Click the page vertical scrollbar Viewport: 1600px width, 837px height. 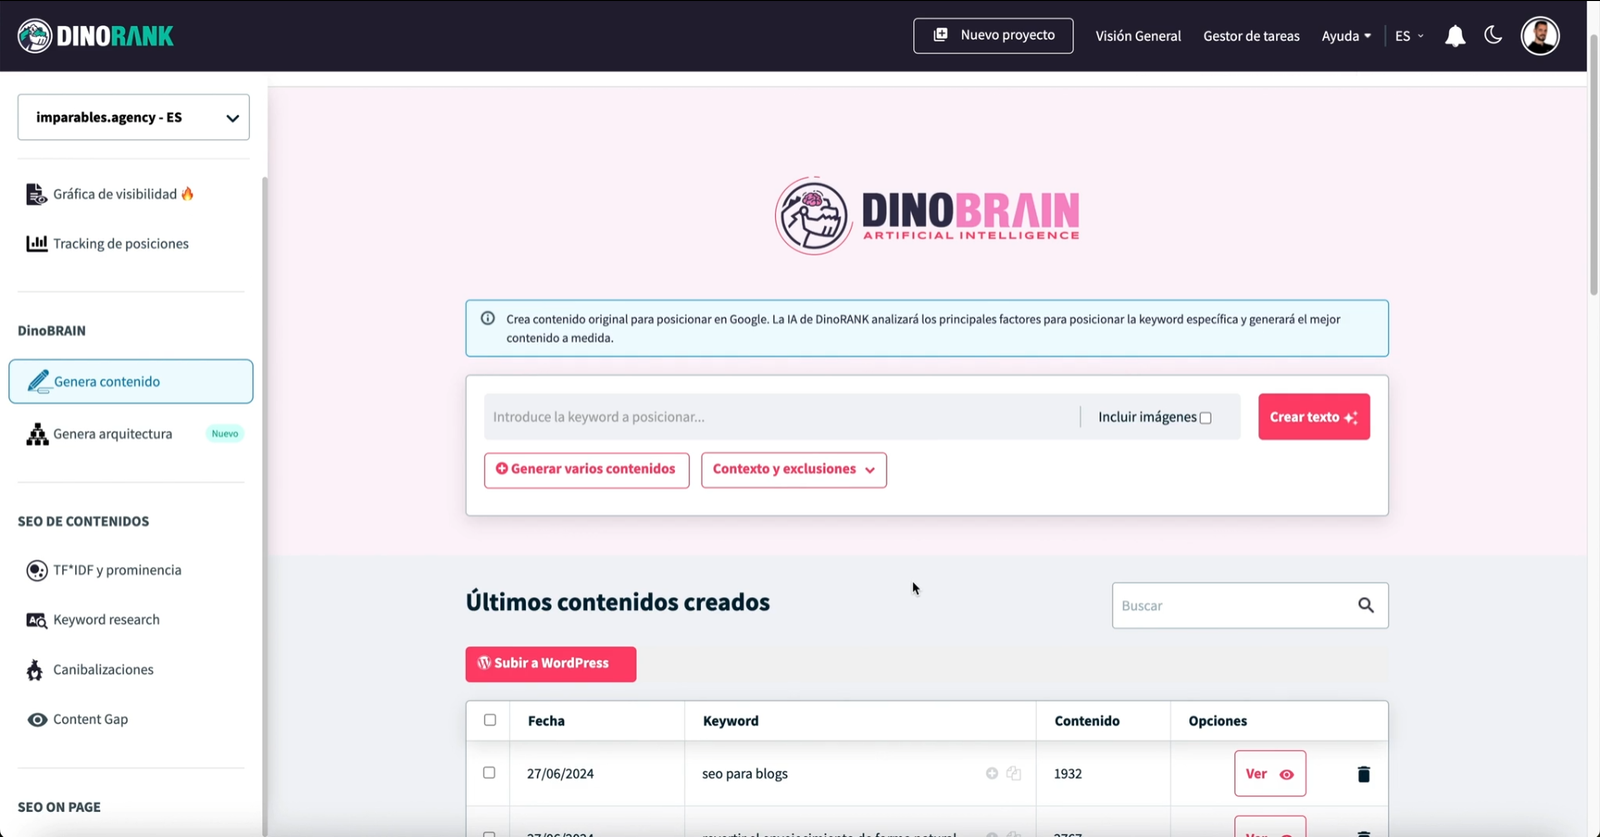pos(1594,165)
